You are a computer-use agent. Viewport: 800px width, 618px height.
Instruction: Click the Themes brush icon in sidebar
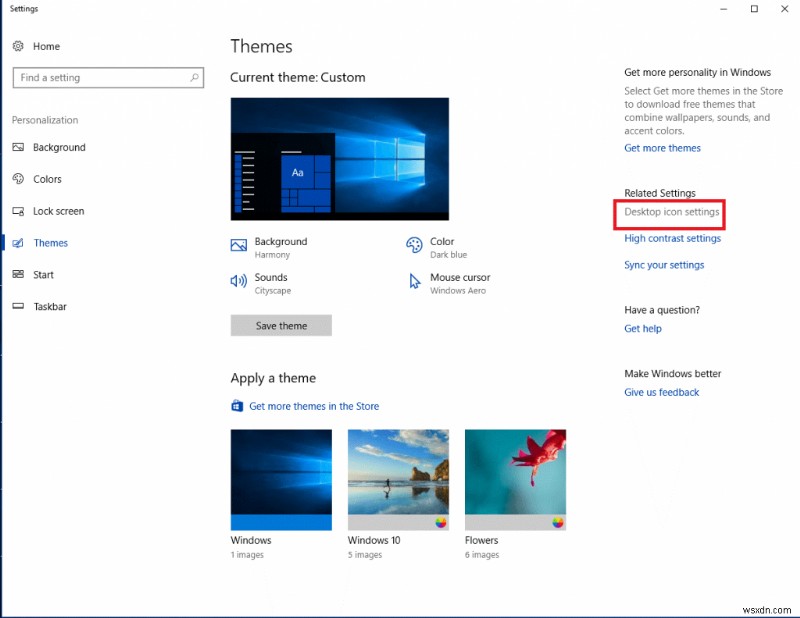click(x=18, y=243)
